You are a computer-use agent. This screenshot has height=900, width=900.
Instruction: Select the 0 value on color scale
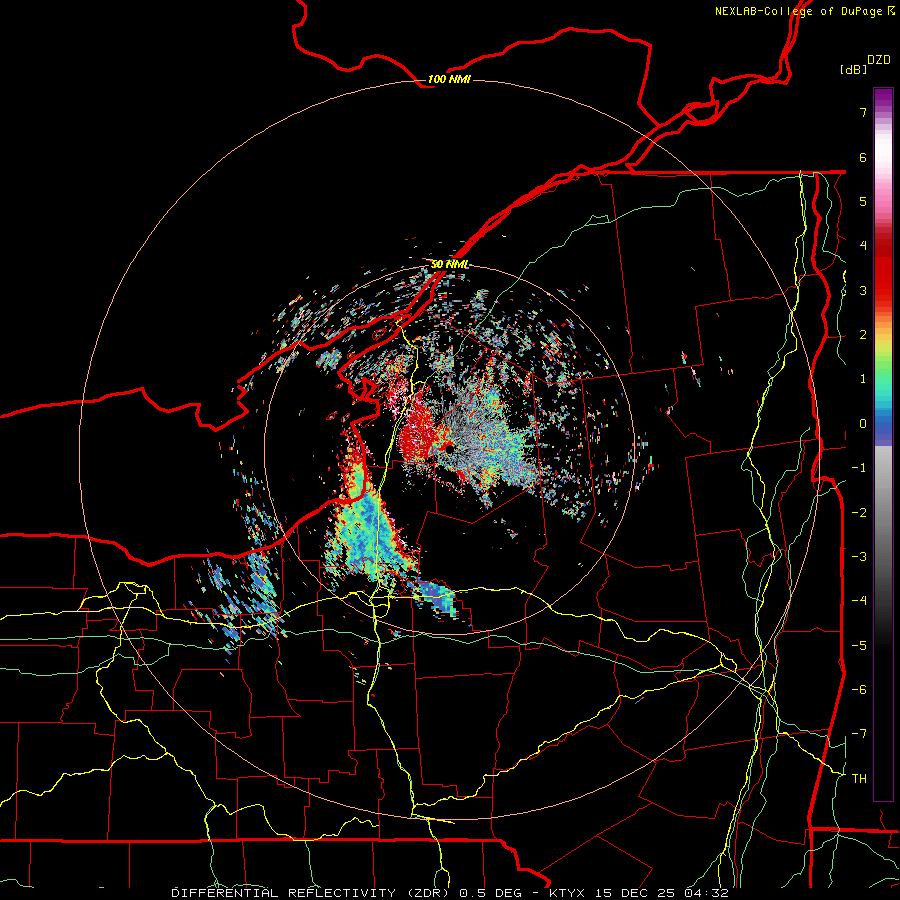click(863, 424)
